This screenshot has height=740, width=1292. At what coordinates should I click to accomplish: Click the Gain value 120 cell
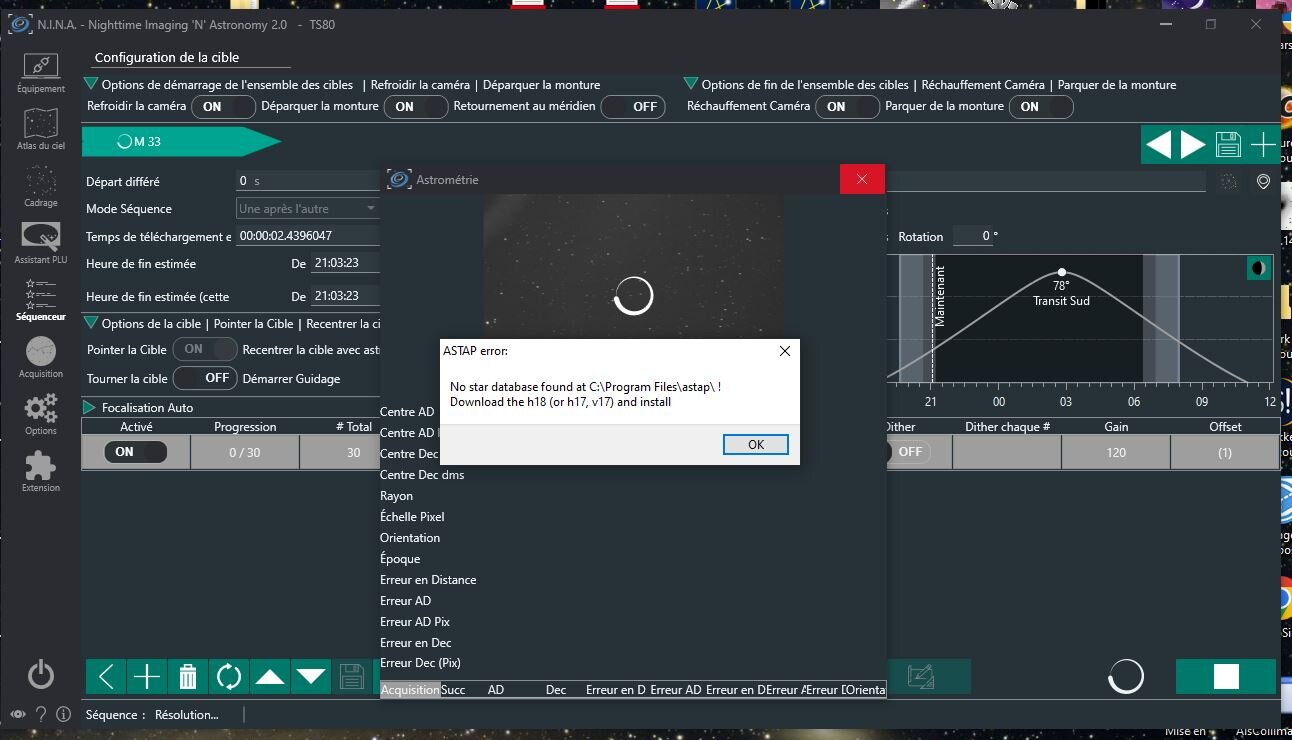[x=1116, y=452]
